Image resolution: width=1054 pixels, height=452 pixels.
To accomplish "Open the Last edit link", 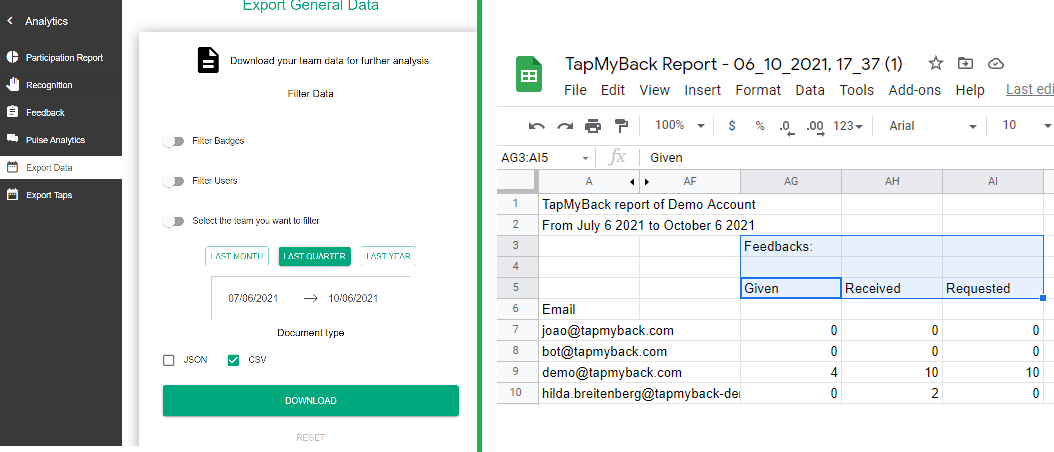I will pyautogui.click(x=1029, y=90).
